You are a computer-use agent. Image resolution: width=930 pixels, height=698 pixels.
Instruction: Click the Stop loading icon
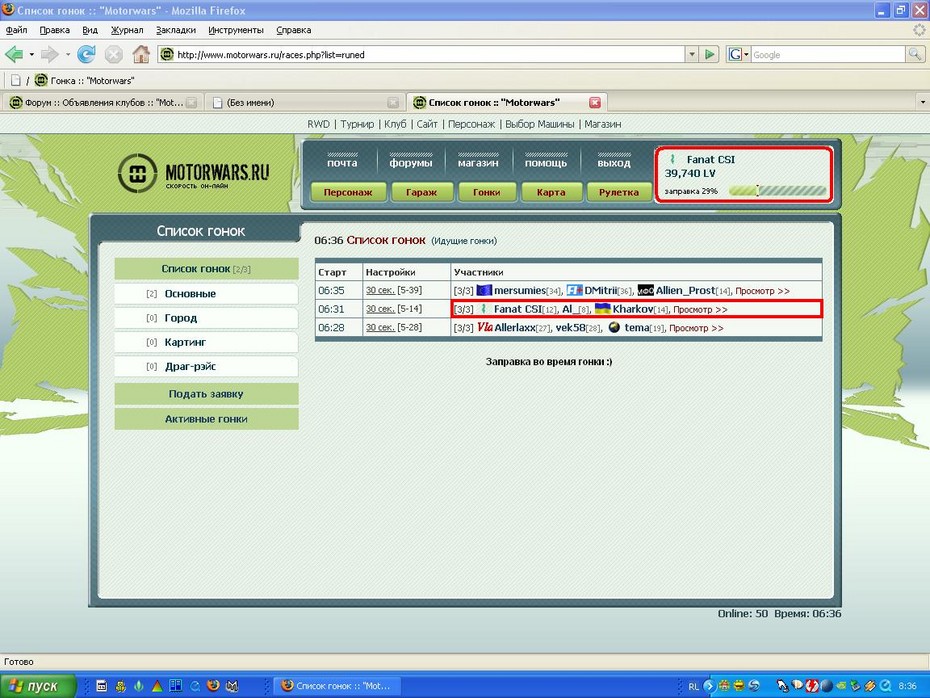pyautogui.click(x=114, y=55)
